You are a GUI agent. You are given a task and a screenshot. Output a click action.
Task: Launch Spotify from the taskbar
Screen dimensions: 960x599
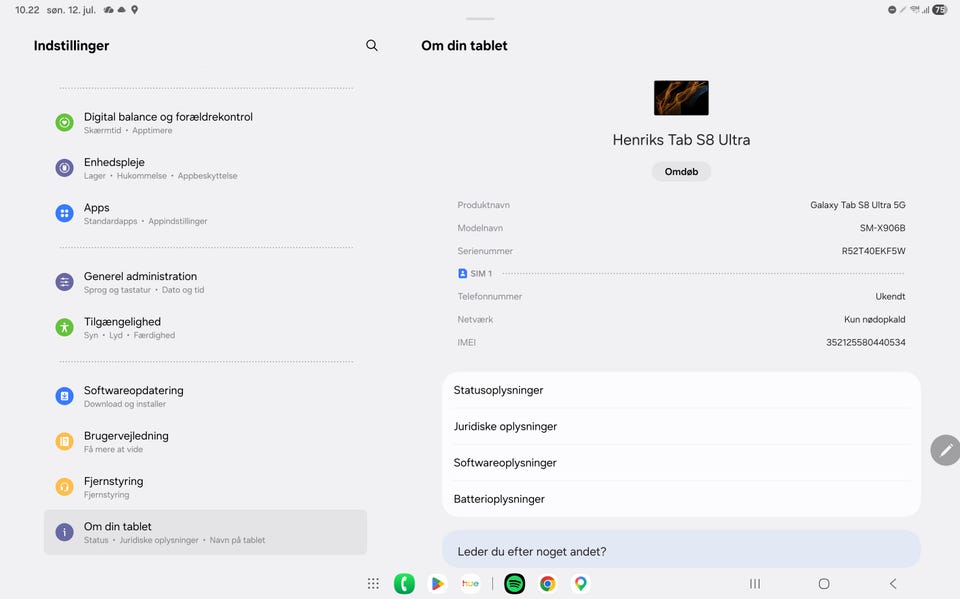click(514, 584)
